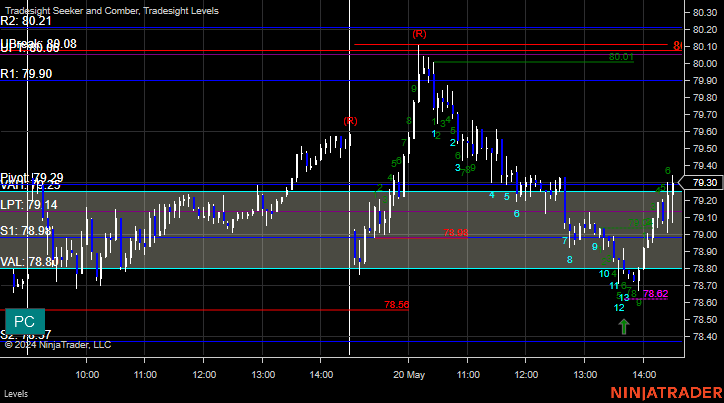Click the 78.40 price axis label
This screenshot has height=403, width=724.
coord(705,337)
